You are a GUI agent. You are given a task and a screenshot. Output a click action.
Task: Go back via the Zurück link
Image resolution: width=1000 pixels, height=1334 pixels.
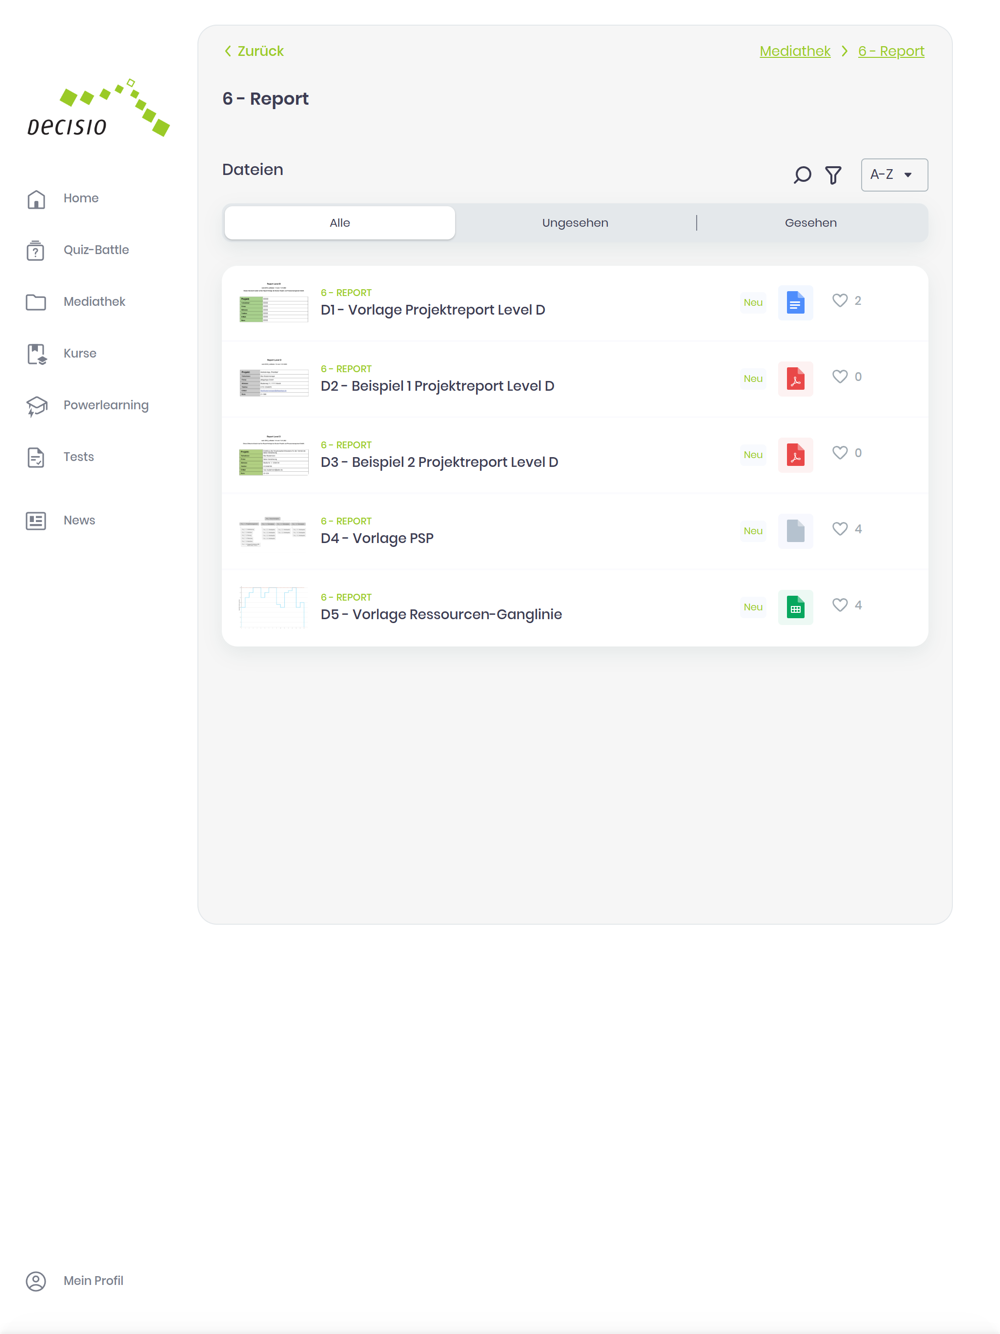pos(254,51)
